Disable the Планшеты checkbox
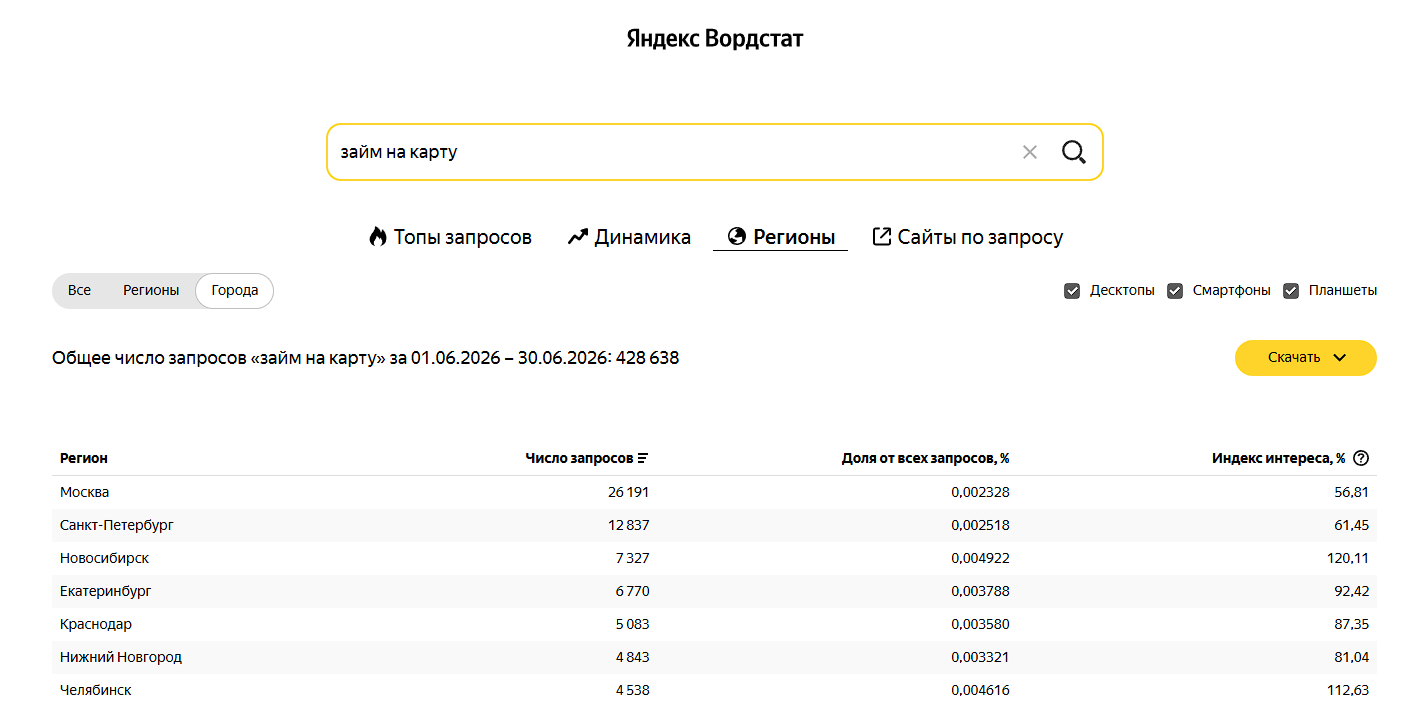Image resolution: width=1415 pixels, height=706 pixels. coord(1291,291)
